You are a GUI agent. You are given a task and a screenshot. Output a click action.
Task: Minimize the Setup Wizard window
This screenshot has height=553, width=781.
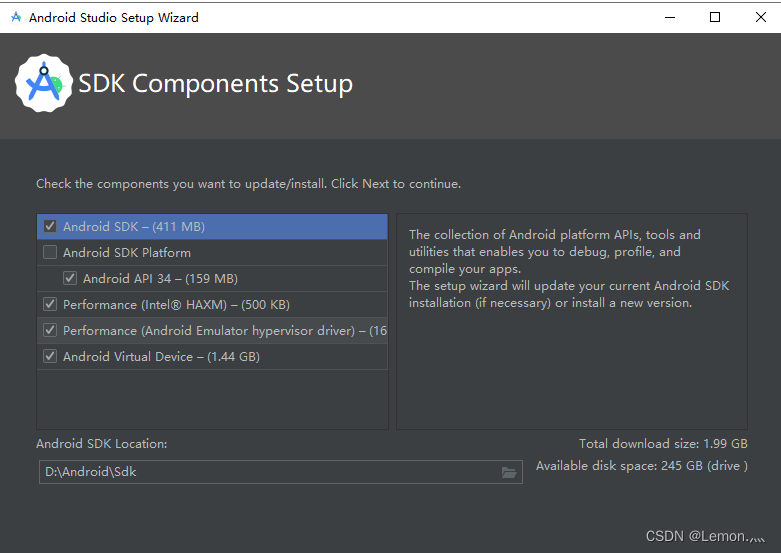point(670,17)
